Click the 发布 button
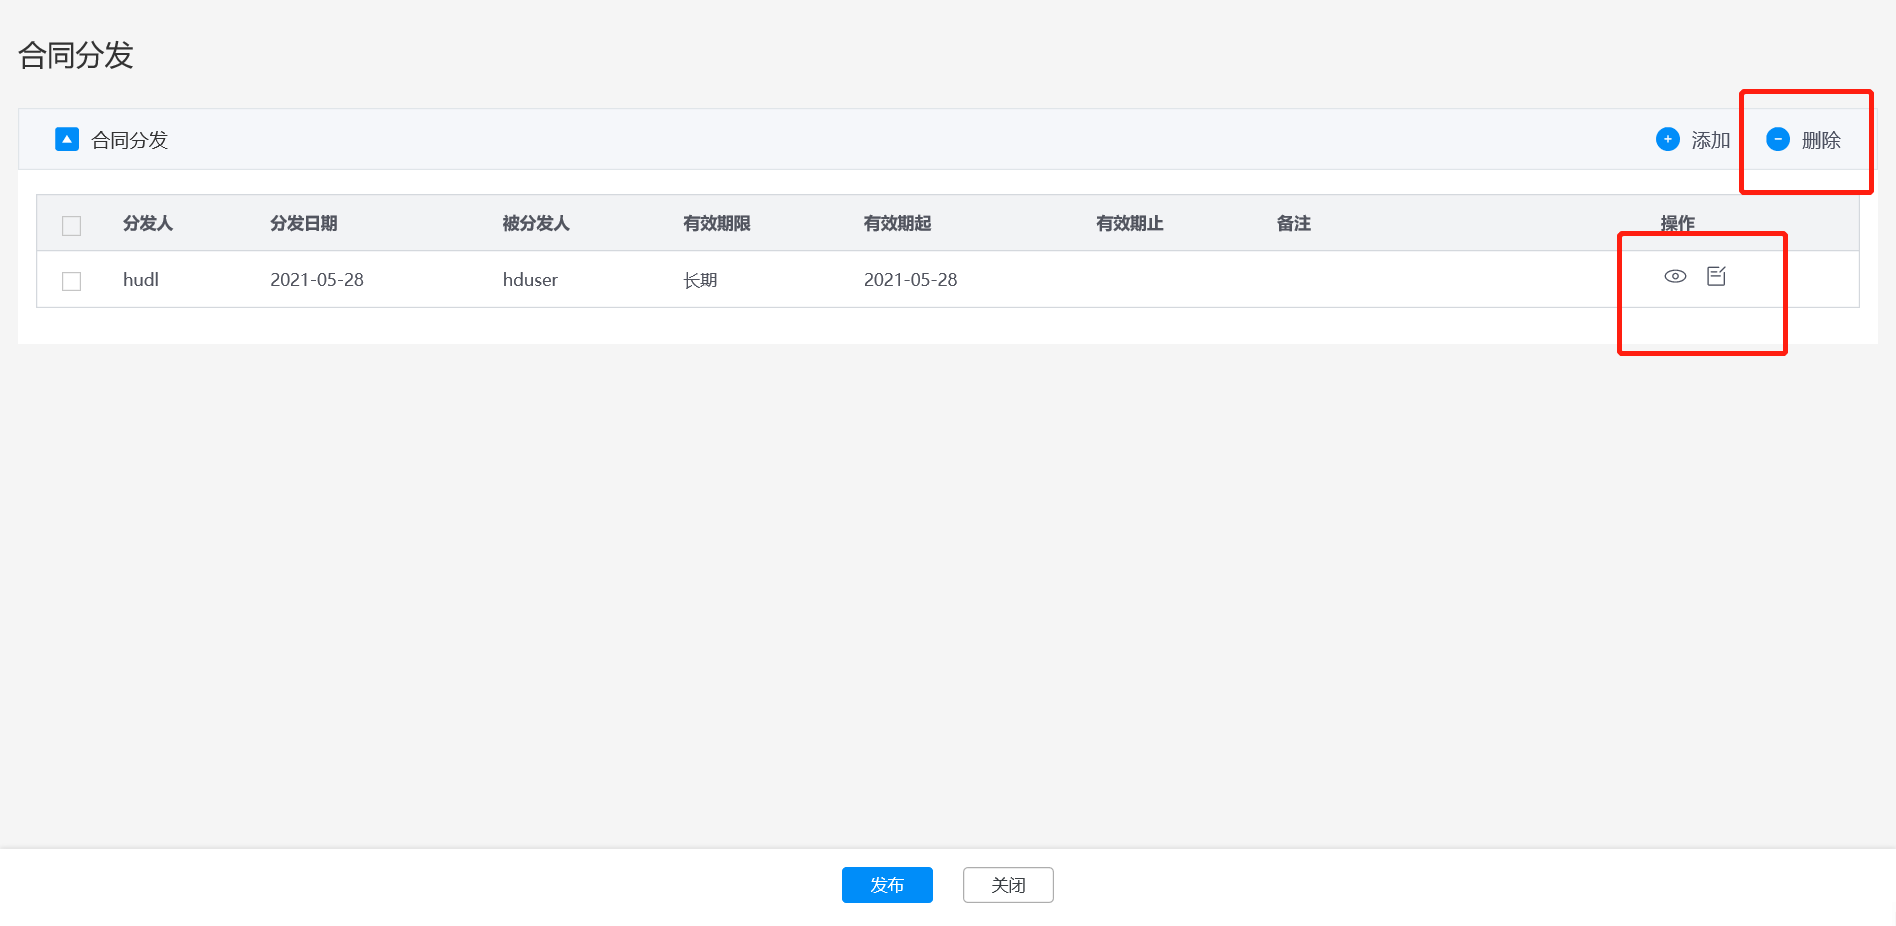The height and width of the screenshot is (926, 1896). (x=887, y=885)
